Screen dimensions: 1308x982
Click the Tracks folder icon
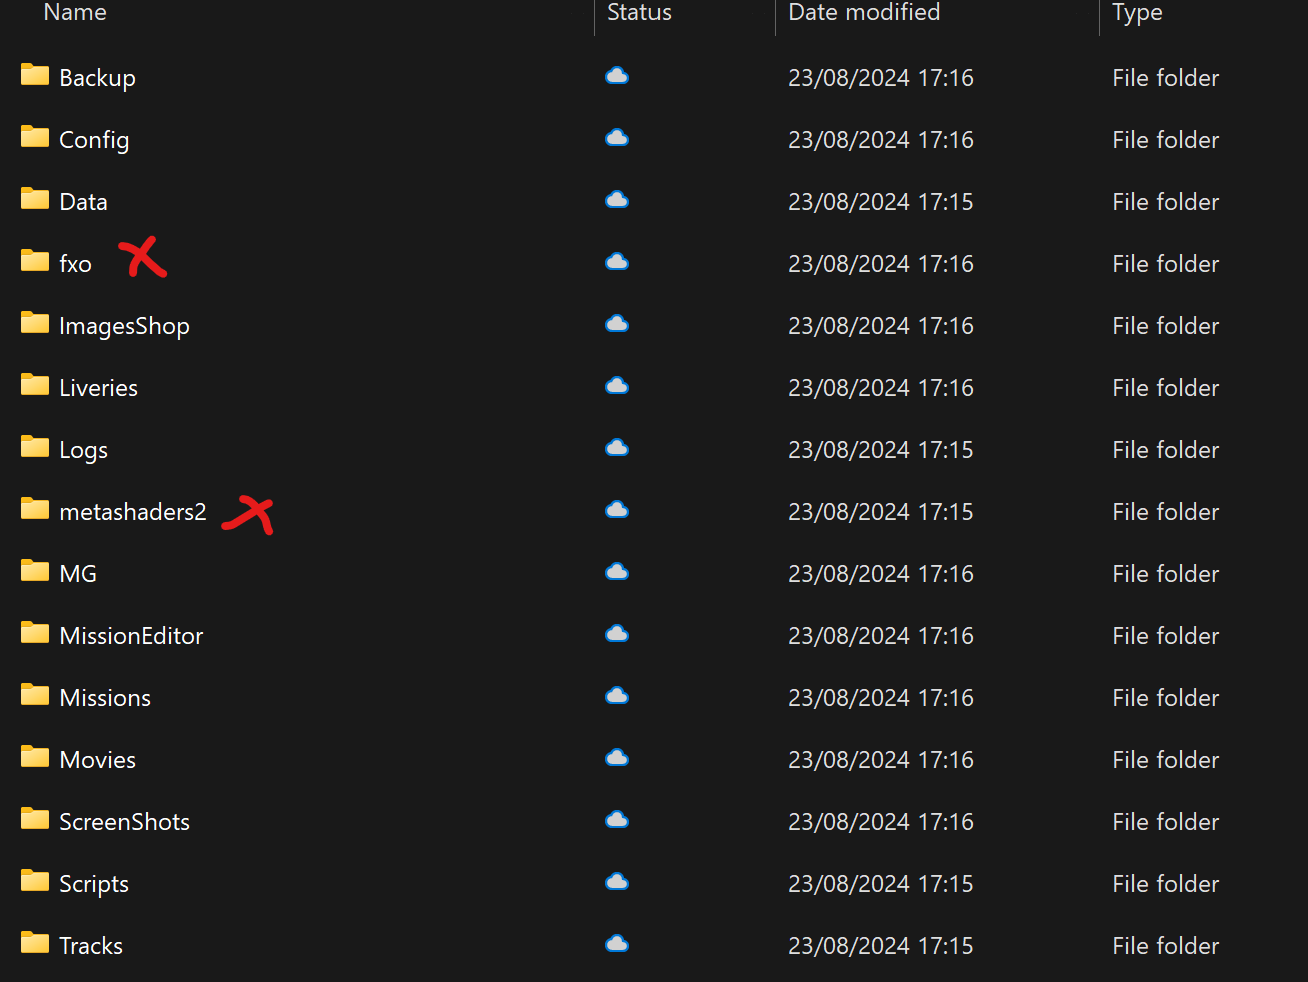pyautogui.click(x=35, y=943)
